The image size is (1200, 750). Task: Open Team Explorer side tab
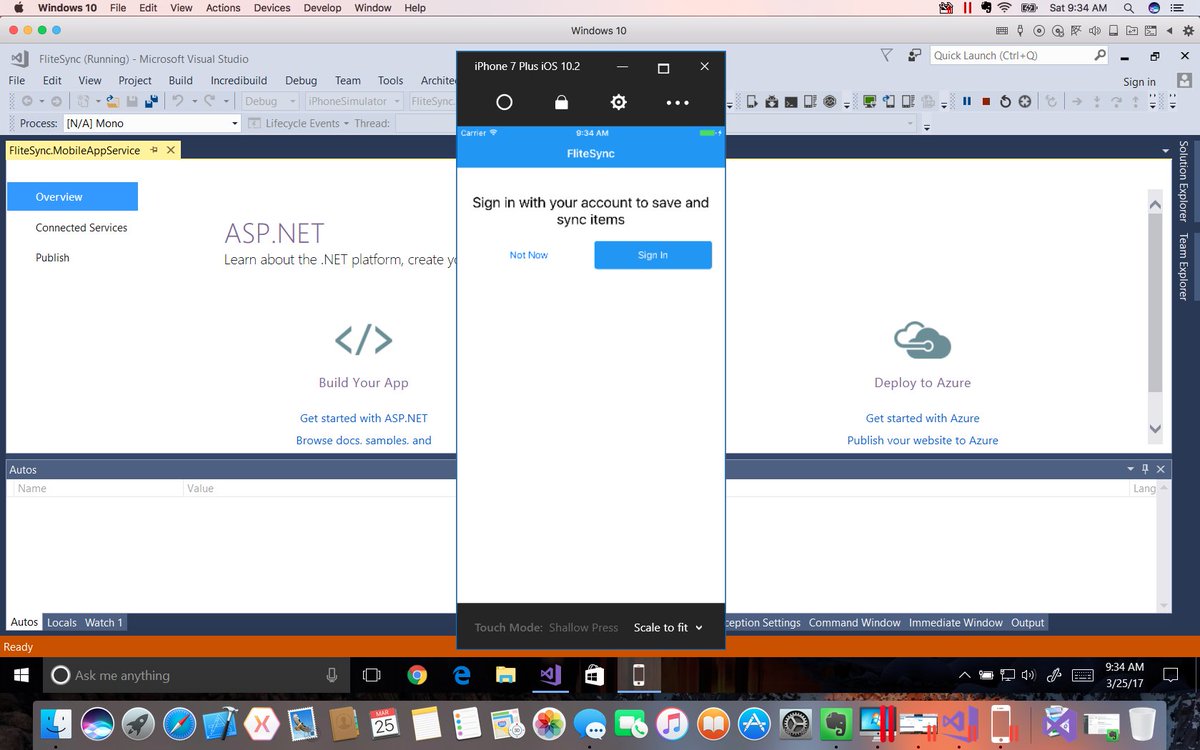click(1184, 267)
